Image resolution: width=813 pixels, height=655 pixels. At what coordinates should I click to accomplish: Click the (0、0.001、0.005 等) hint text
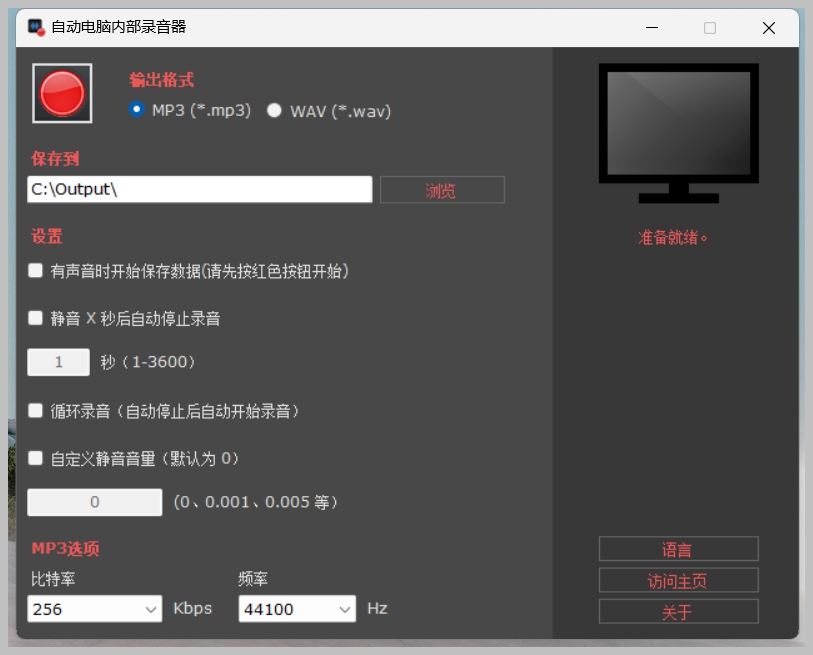[256, 502]
